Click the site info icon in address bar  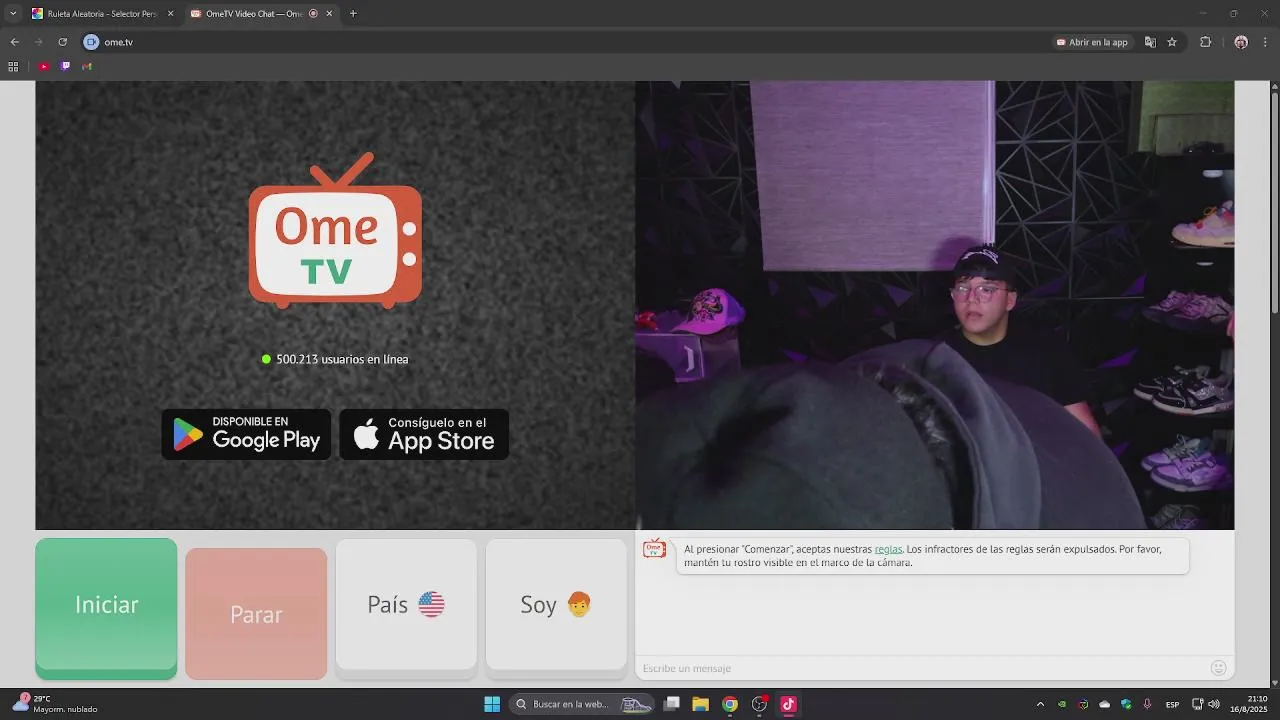tap(91, 42)
